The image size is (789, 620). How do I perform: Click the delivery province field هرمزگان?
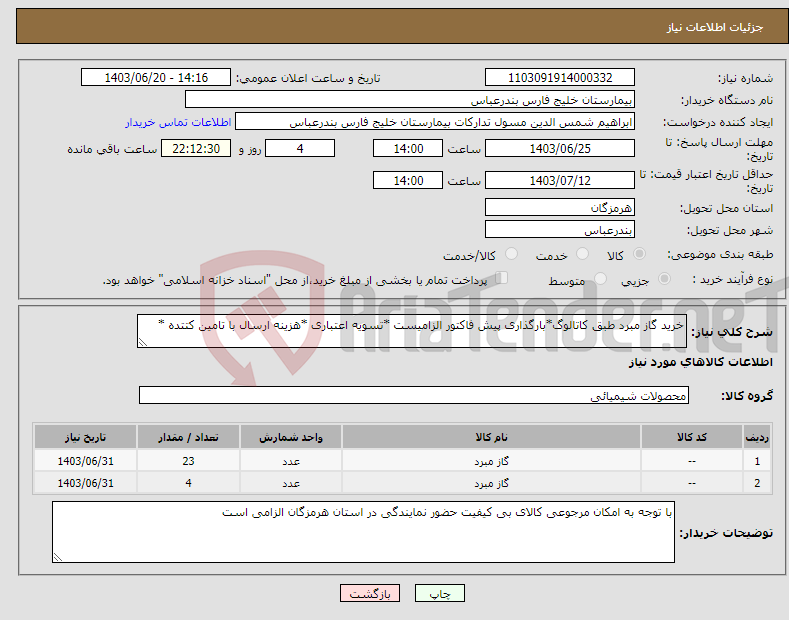[560, 207]
